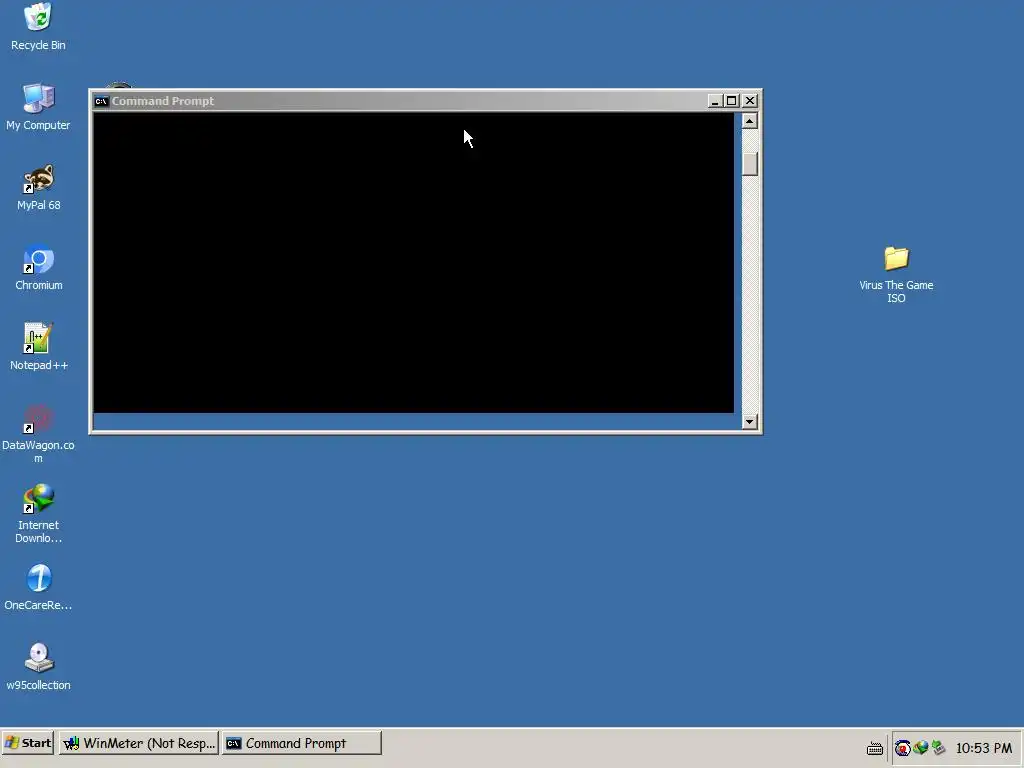Minimize the Command Prompt window
The width and height of the screenshot is (1024, 768).
[714, 101]
